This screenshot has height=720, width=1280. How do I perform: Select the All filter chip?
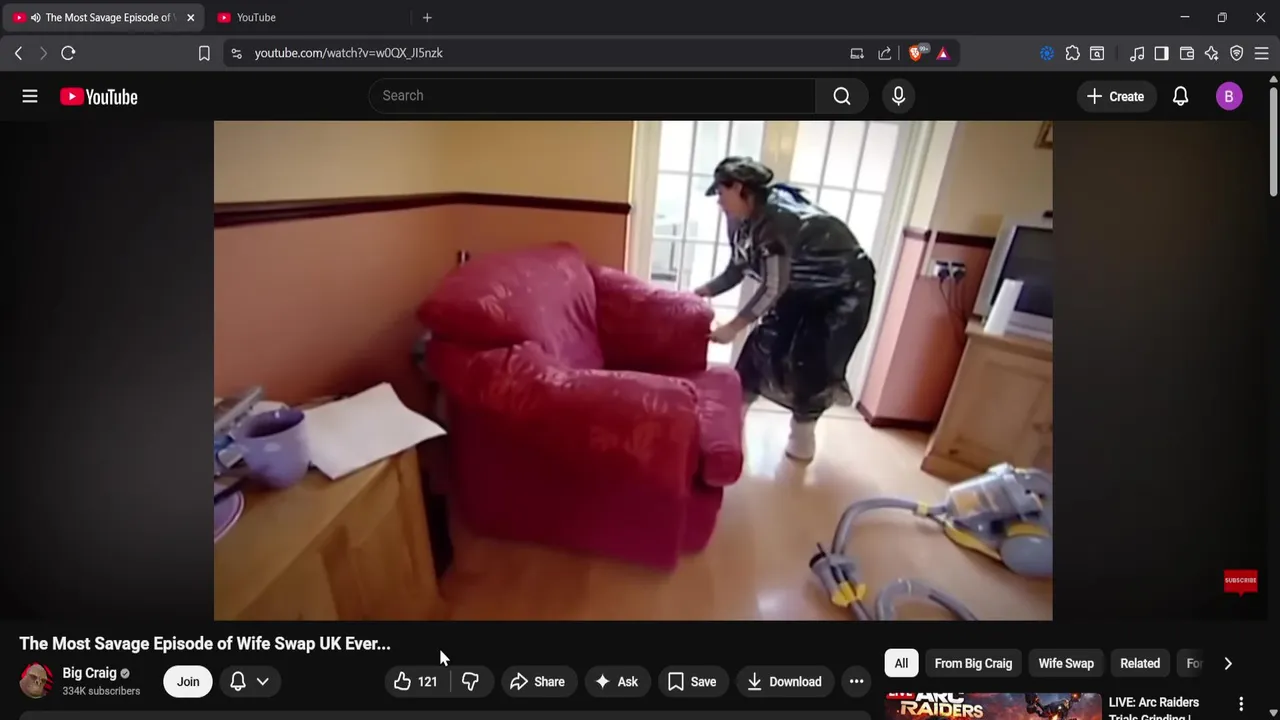tap(901, 663)
